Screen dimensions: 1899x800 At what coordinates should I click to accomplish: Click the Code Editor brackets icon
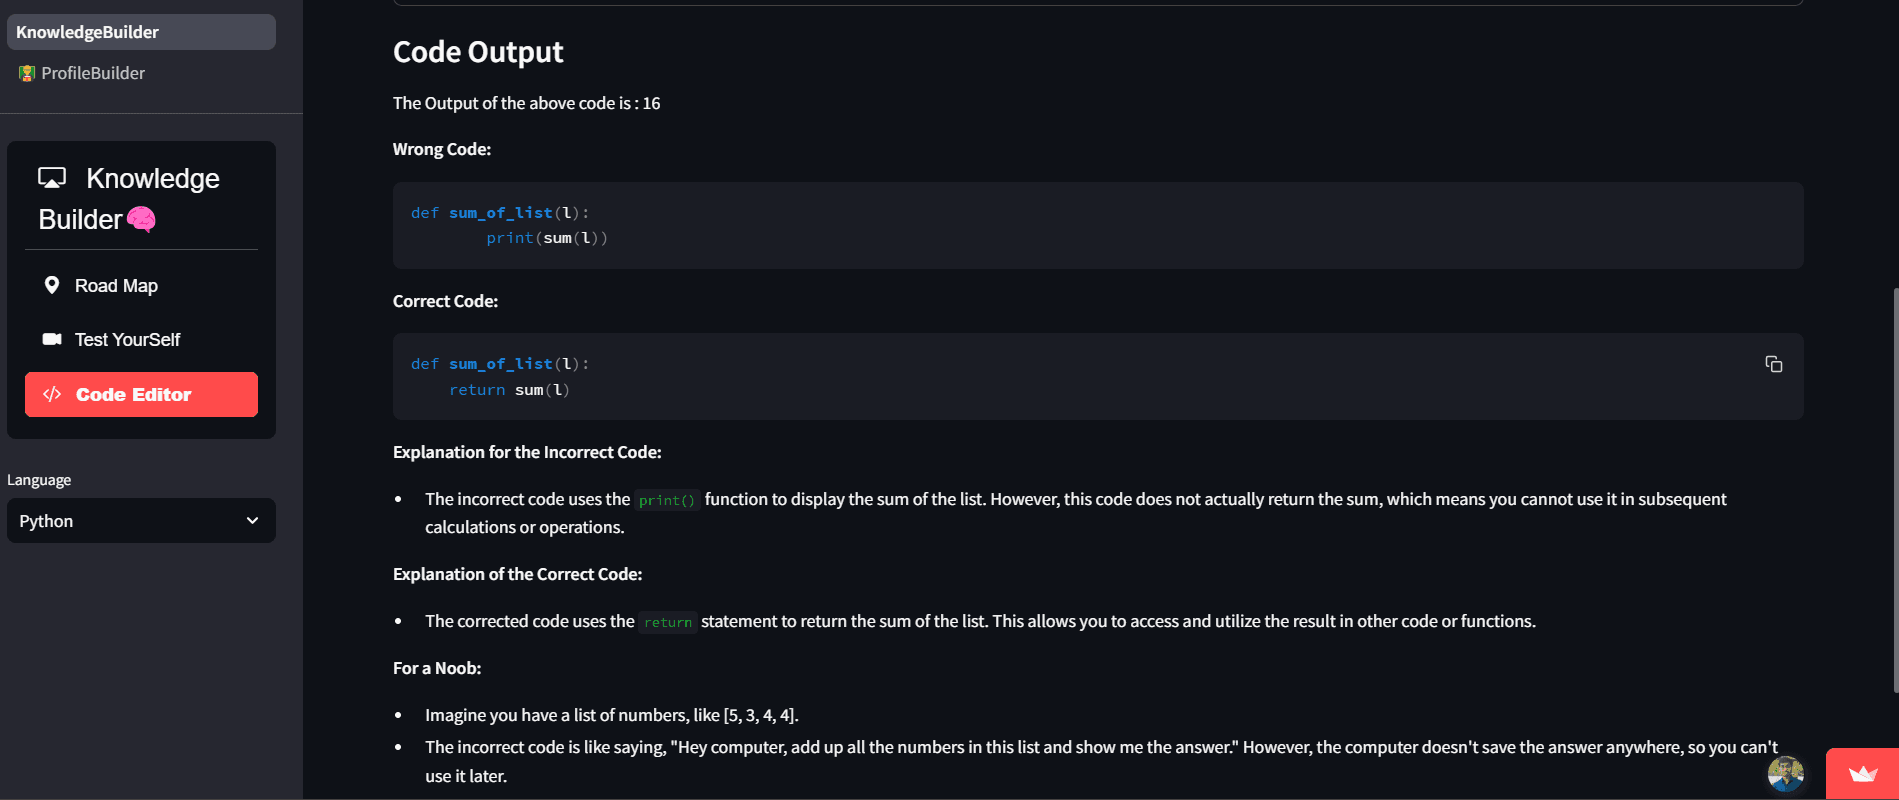click(x=52, y=394)
